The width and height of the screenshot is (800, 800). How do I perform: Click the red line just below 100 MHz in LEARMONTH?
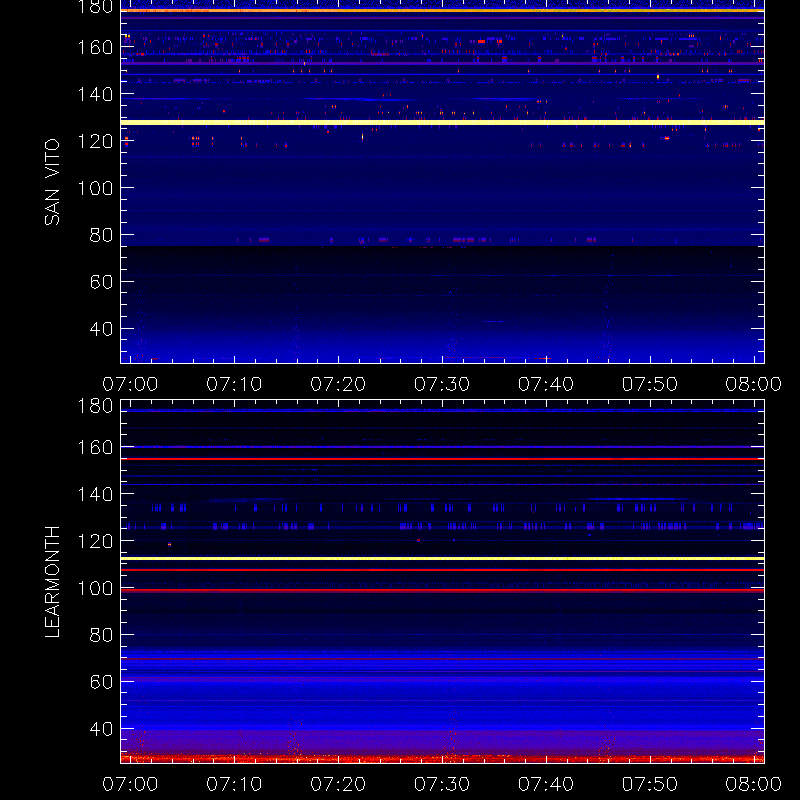coord(442,590)
